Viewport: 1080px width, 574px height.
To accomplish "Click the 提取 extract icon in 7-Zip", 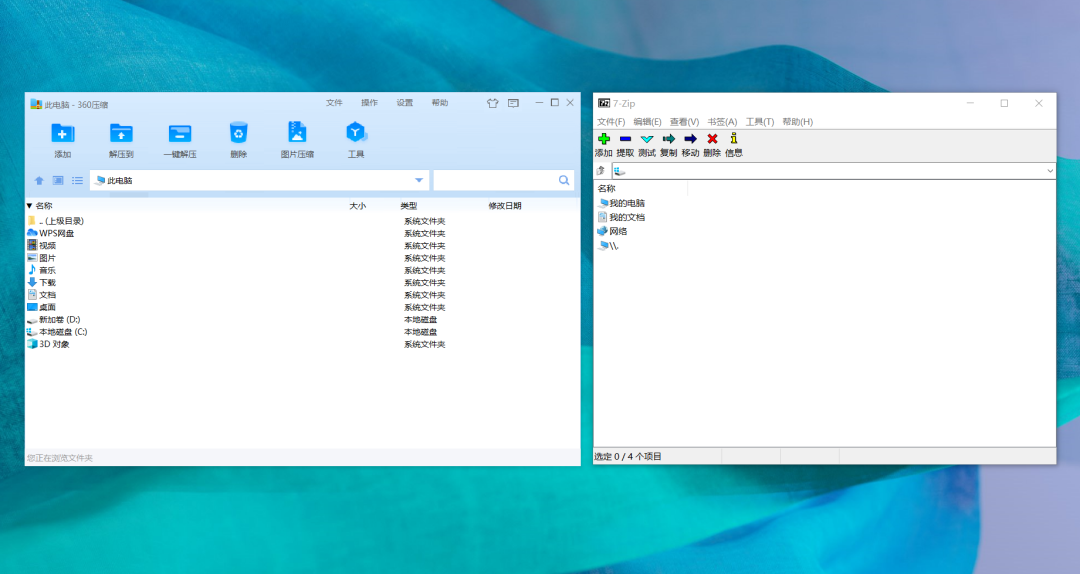I will [625, 139].
